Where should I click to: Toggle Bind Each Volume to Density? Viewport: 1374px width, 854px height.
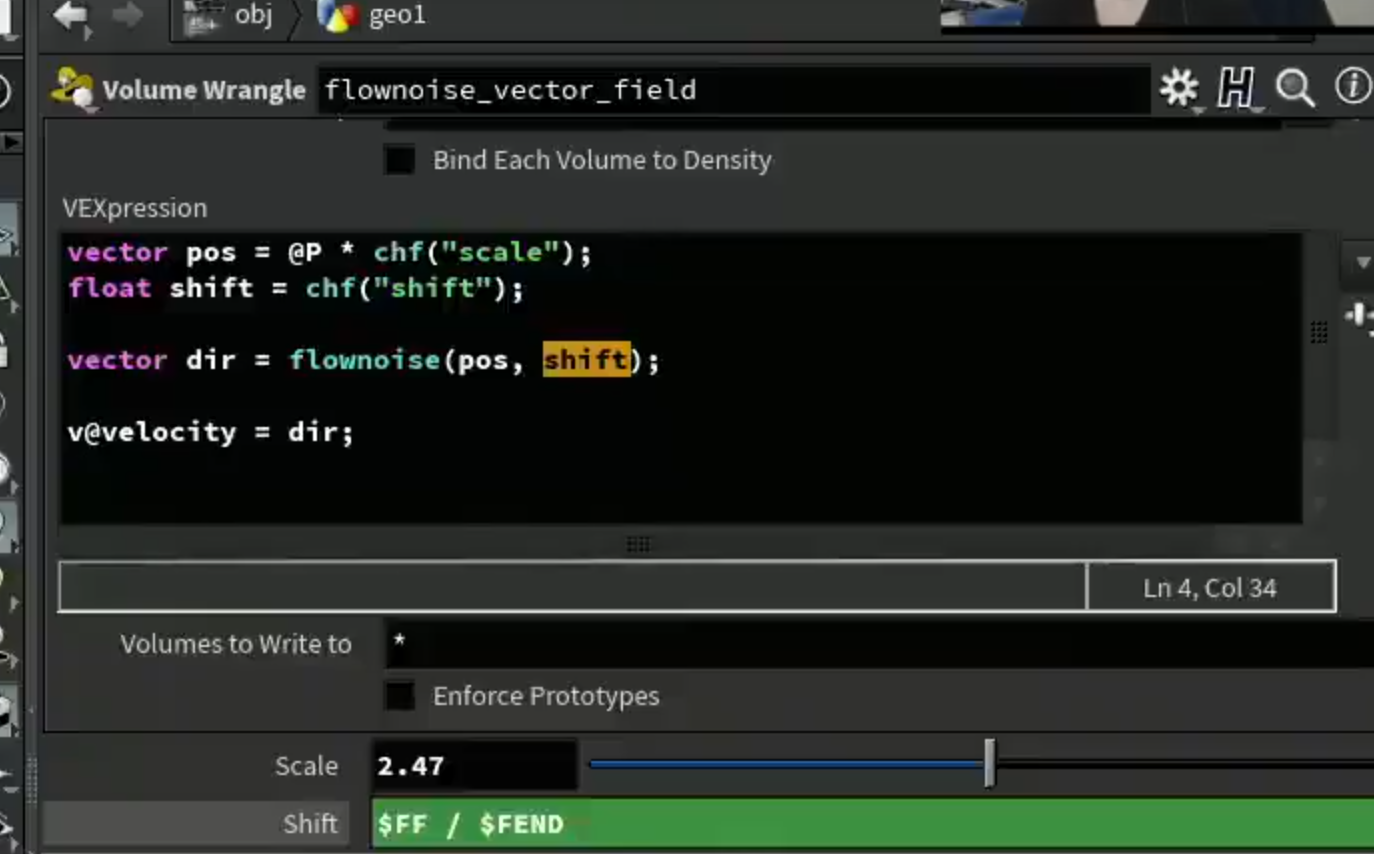[400, 160]
